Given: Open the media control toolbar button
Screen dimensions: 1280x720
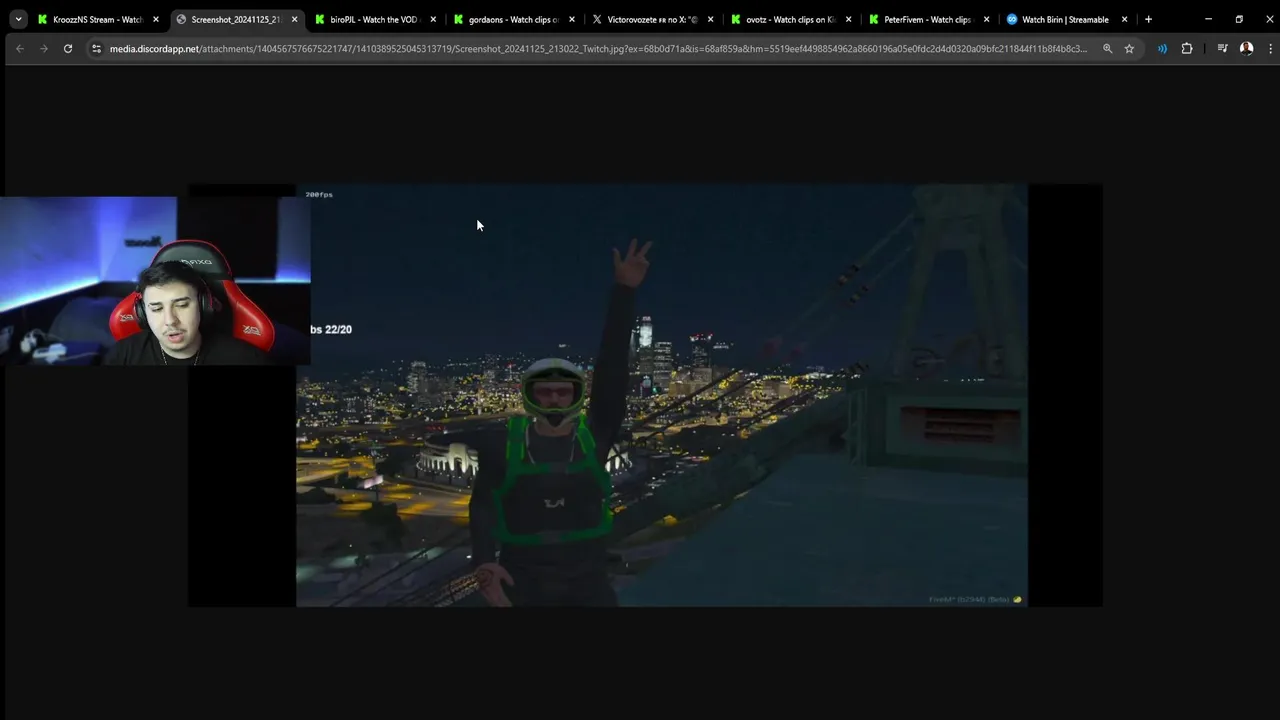Looking at the screenshot, I should coord(1222,48).
